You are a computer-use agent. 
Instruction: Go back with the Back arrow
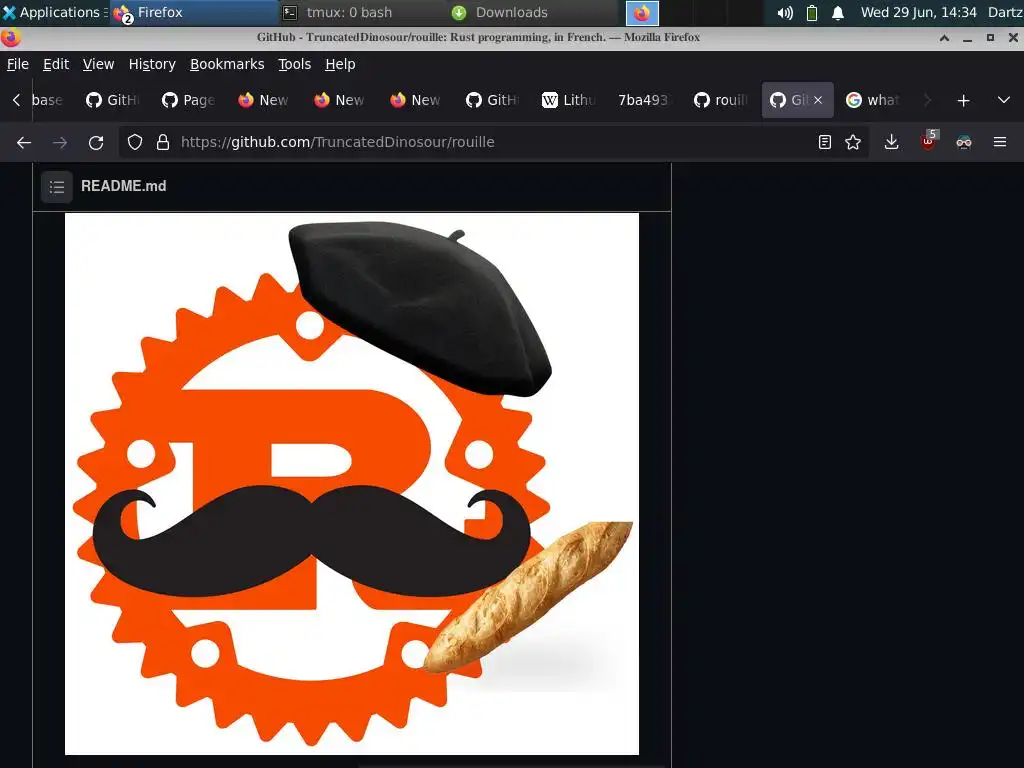point(24,142)
